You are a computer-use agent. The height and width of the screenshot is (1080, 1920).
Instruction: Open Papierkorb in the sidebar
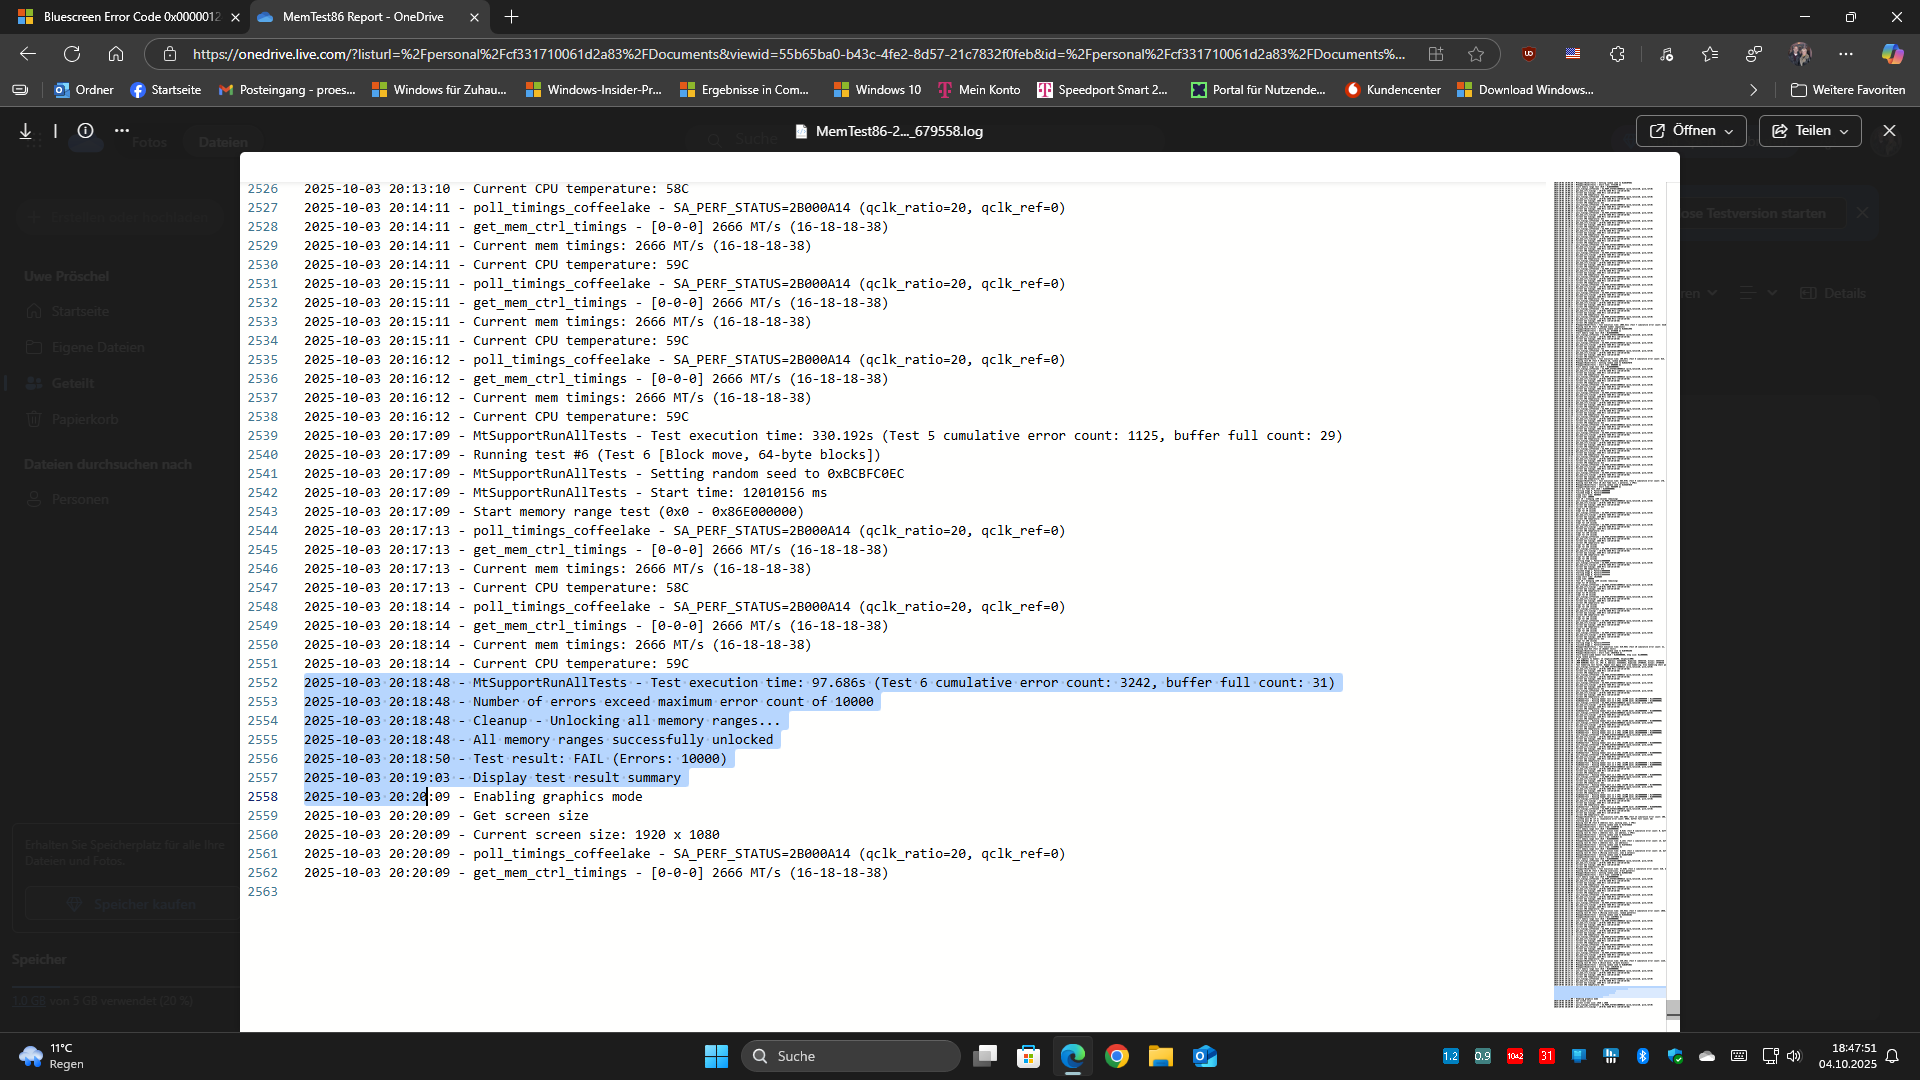click(x=84, y=419)
